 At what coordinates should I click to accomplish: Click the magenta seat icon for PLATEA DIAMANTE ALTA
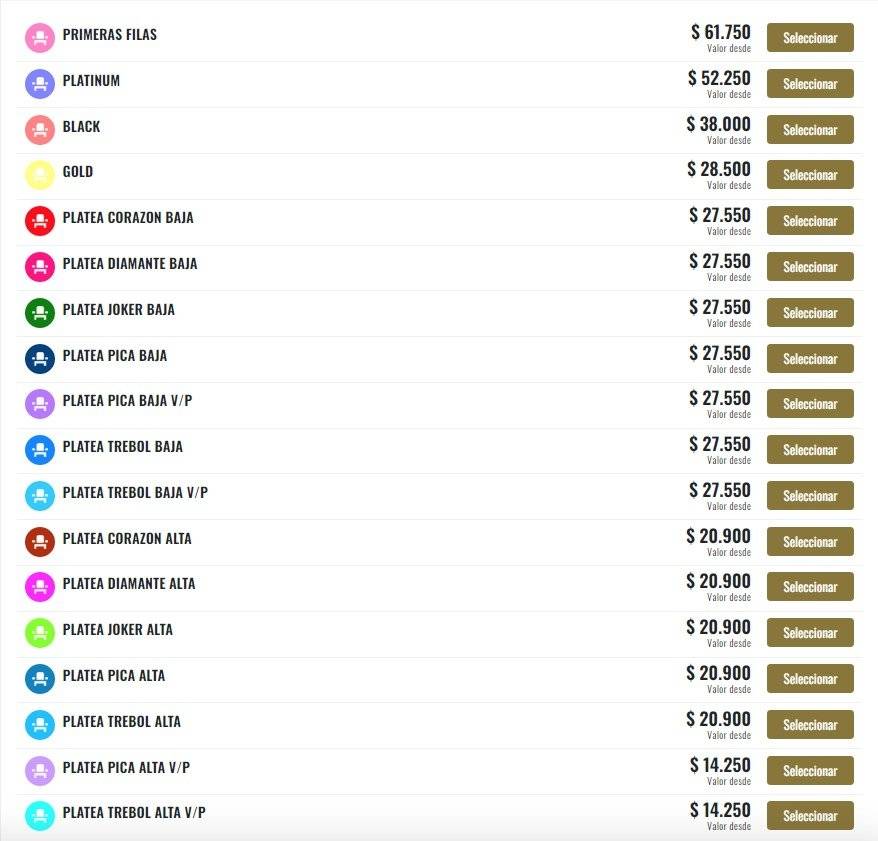click(x=40, y=587)
